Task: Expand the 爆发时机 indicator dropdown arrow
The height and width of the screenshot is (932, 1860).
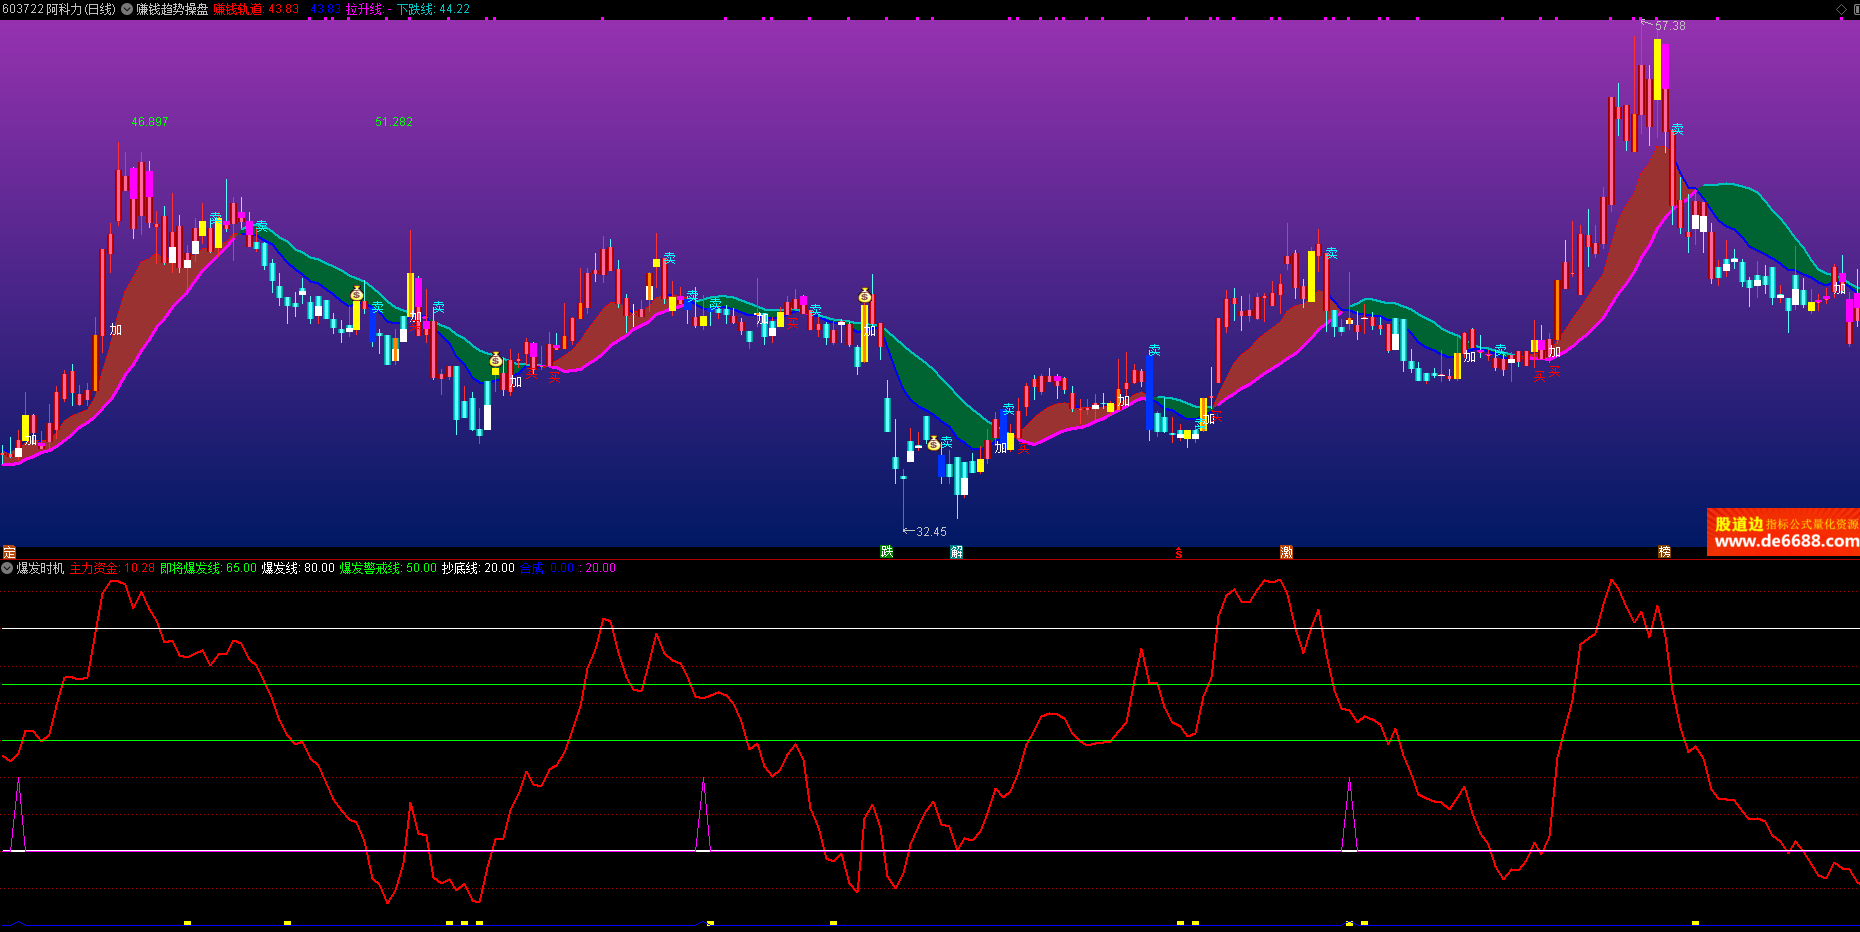Action: (x=7, y=568)
